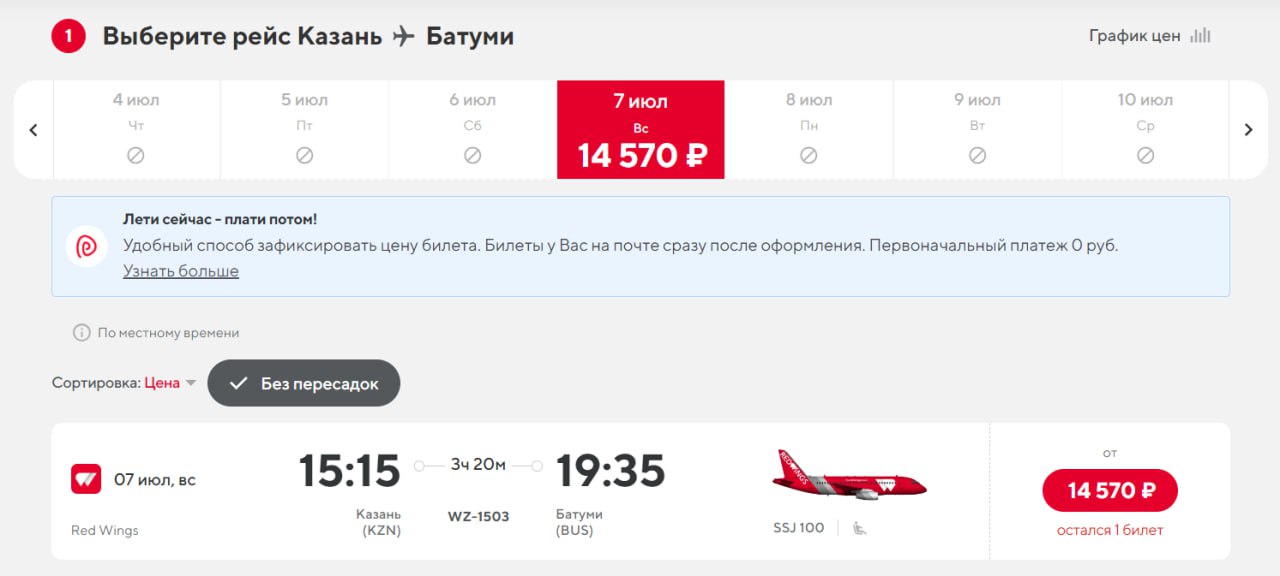Image resolution: width=1280 pixels, height=576 pixels.
Task: Select the 7 июл date tab
Action: [x=641, y=130]
